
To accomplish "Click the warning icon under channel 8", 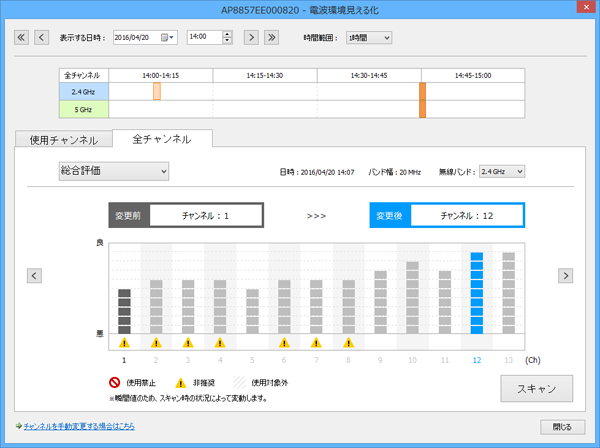I will (x=348, y=343).
